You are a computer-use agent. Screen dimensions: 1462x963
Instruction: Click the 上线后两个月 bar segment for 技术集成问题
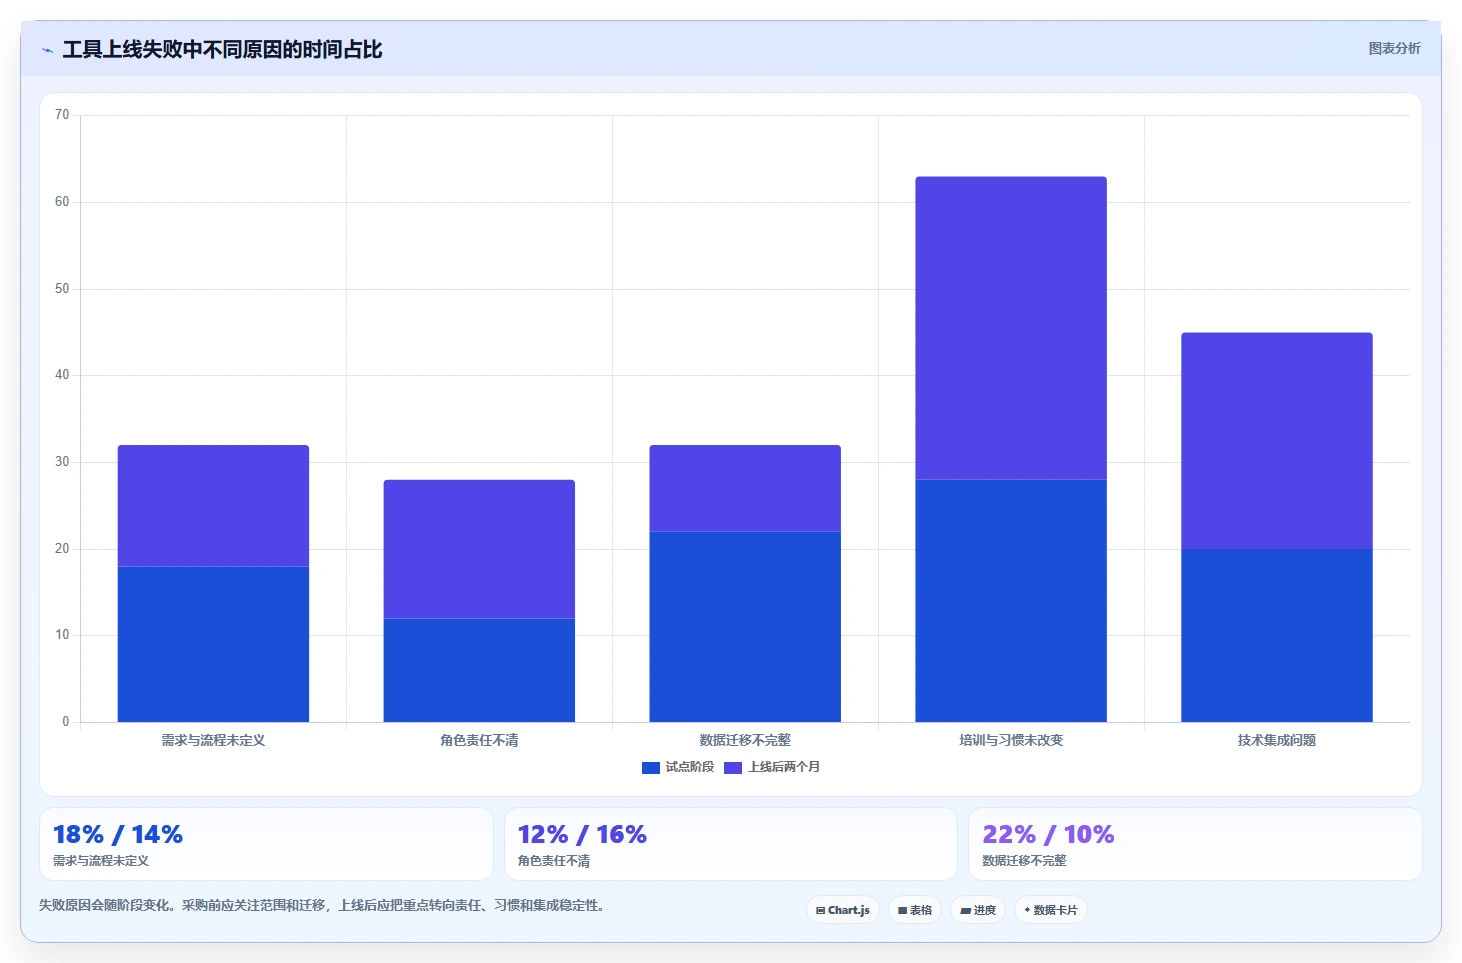coord(1277,441)
